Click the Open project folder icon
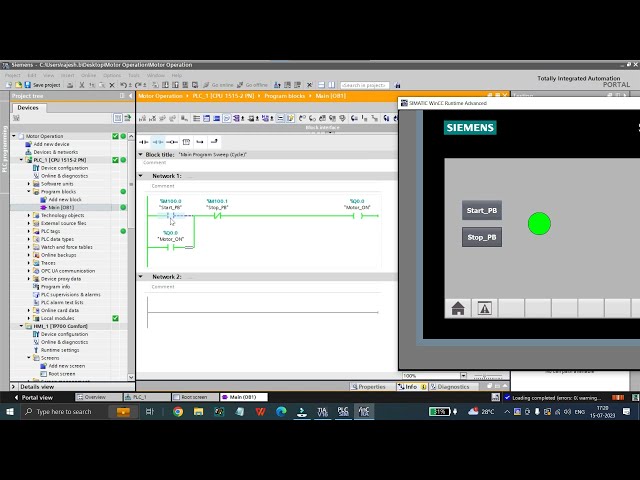 (x=18, y=85)
